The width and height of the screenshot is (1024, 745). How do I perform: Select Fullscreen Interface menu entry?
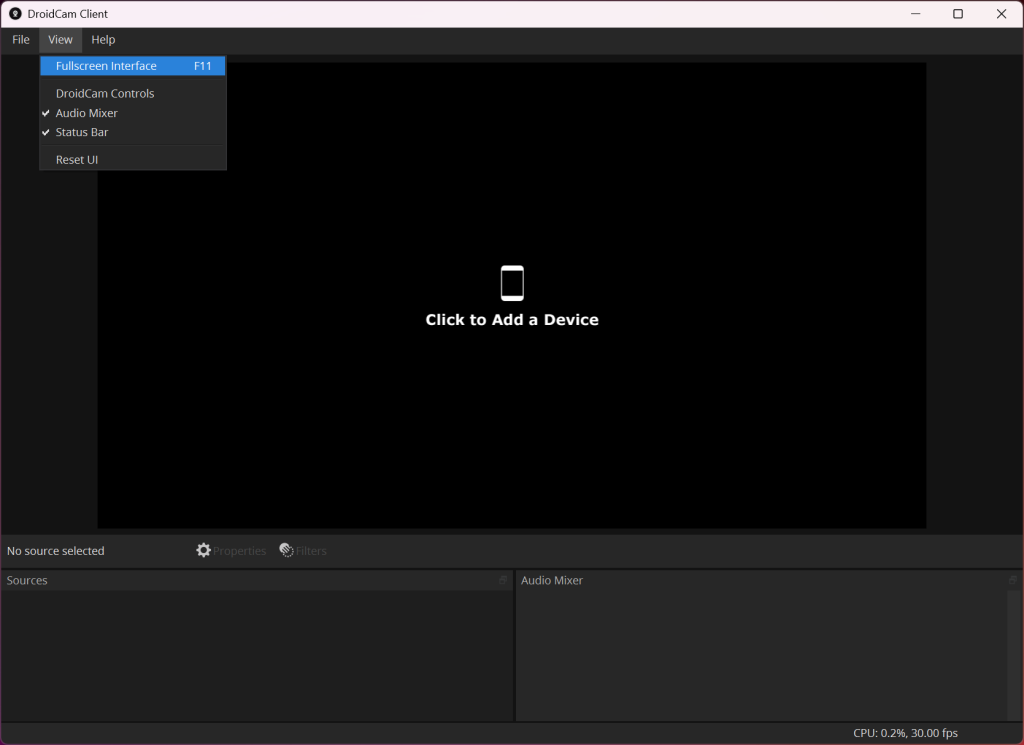pos(133,66)
